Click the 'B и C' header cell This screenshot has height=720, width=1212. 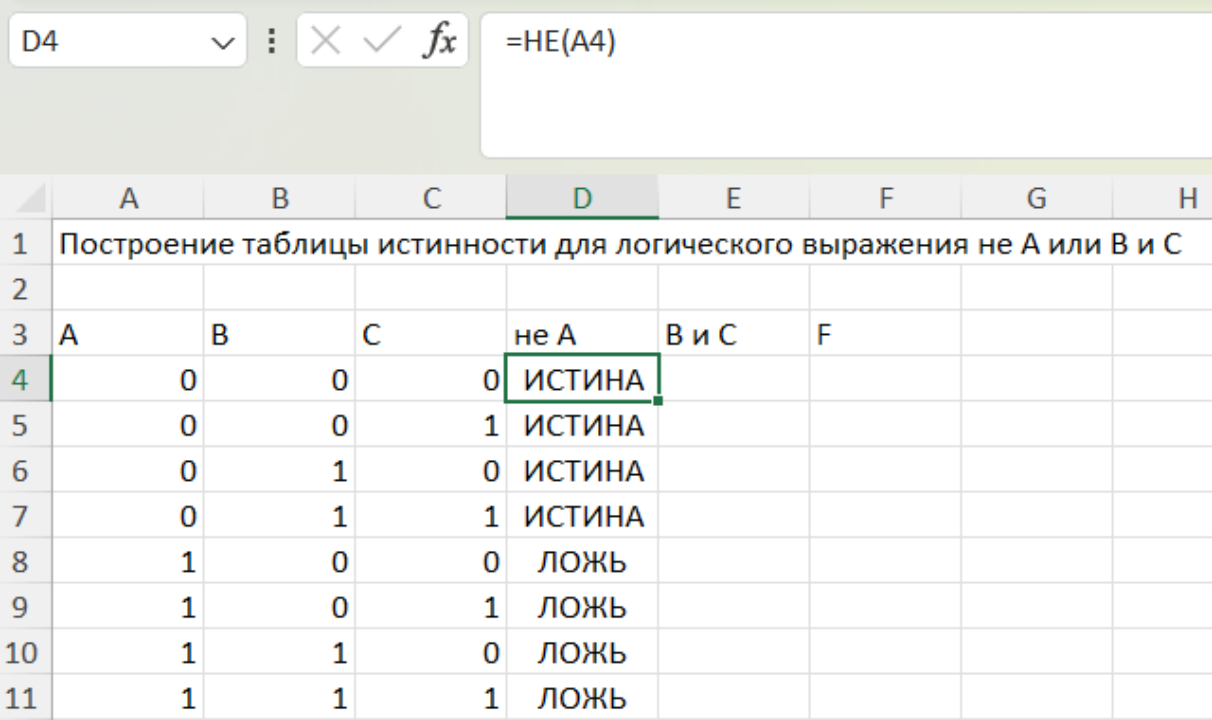[x=733, y=334]
